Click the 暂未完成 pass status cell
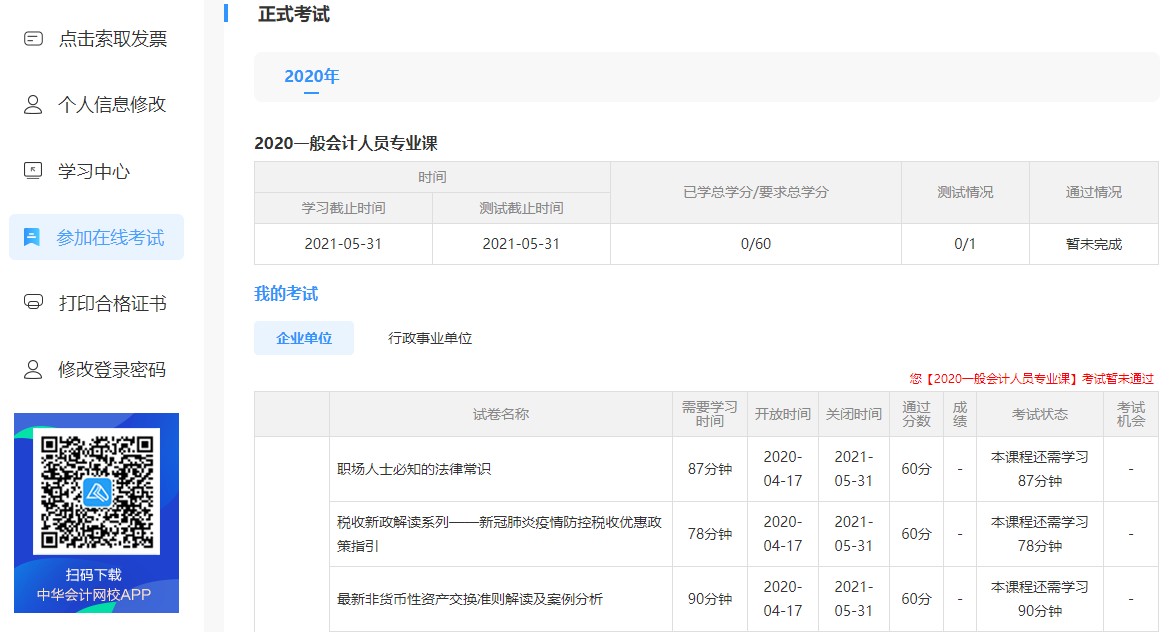The image size is (1175, 632). coord(1094,242)
